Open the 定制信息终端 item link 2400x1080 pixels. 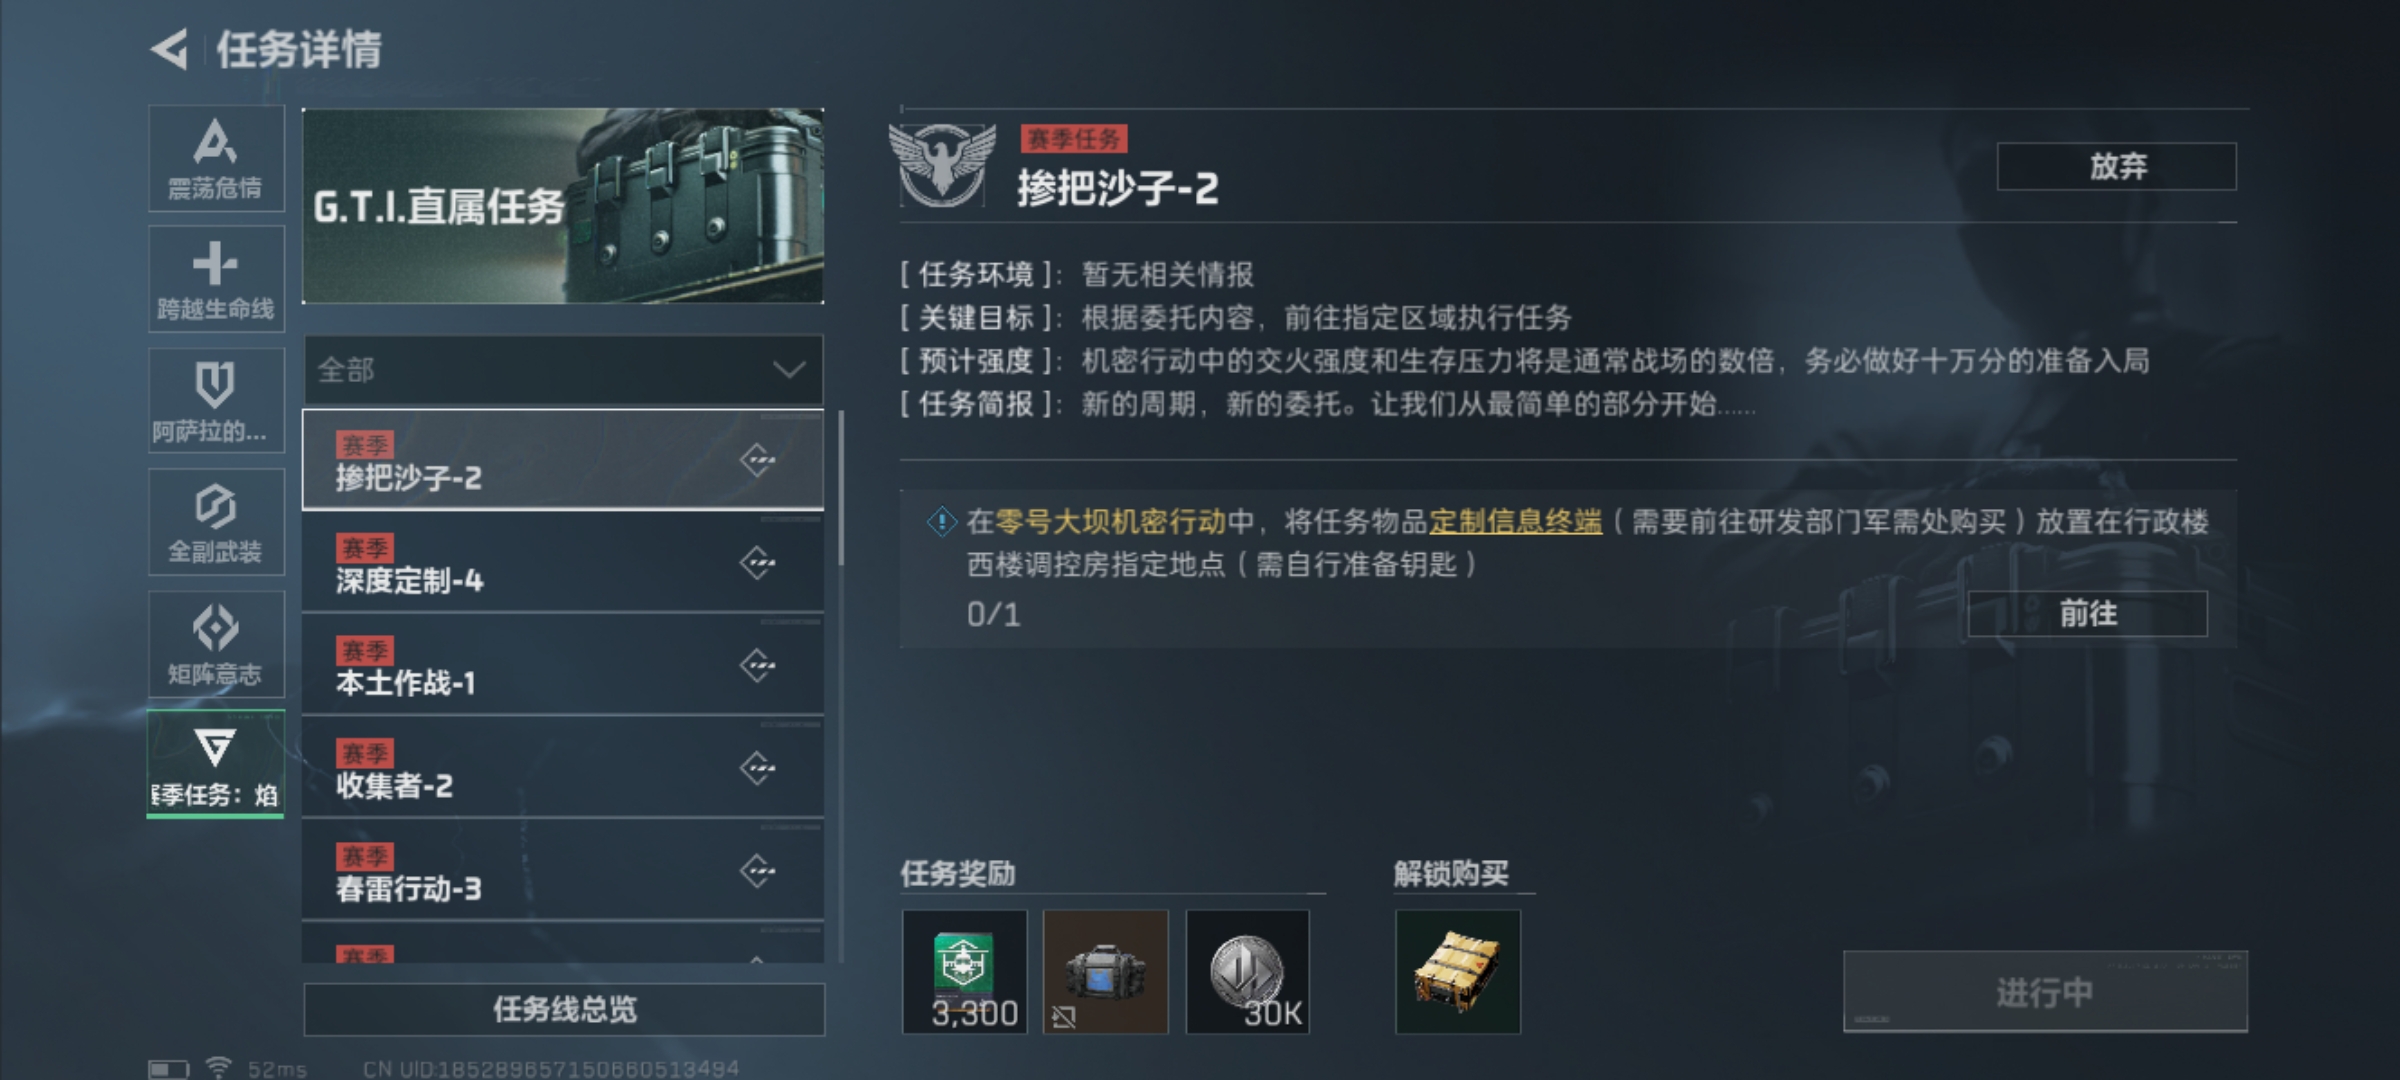click(x=1515, y=521)
